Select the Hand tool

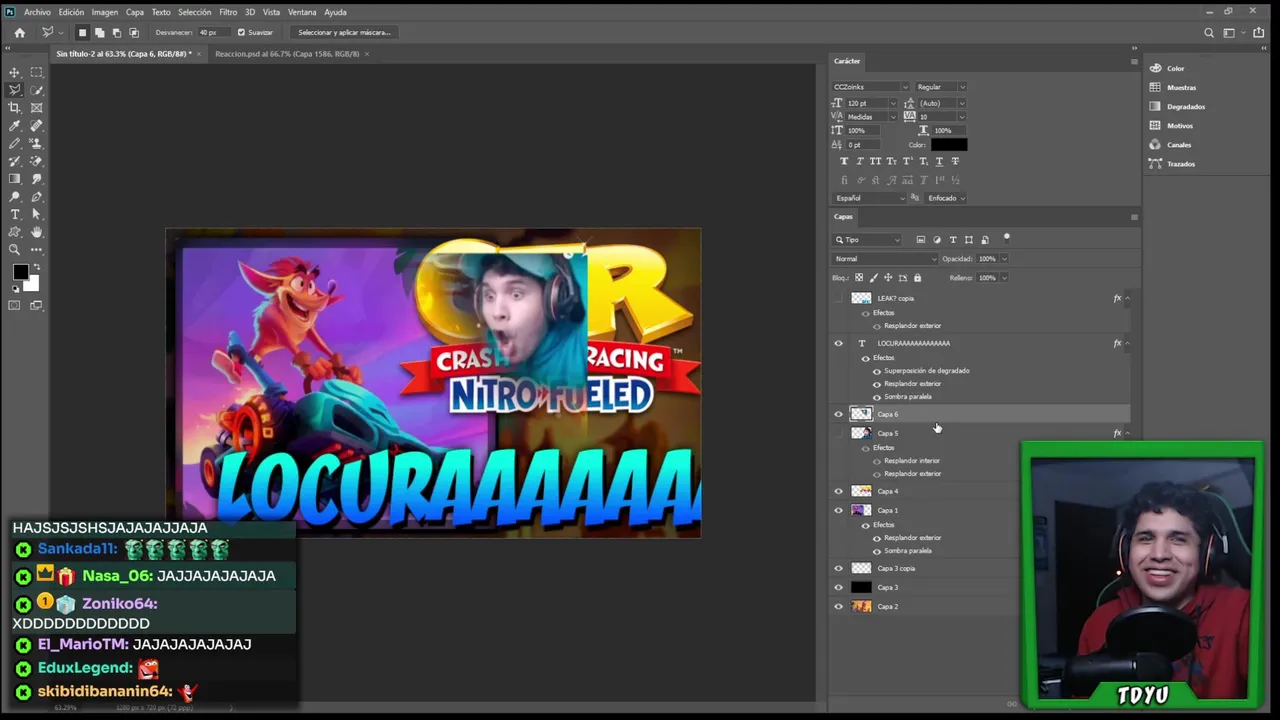coord(37,232)
